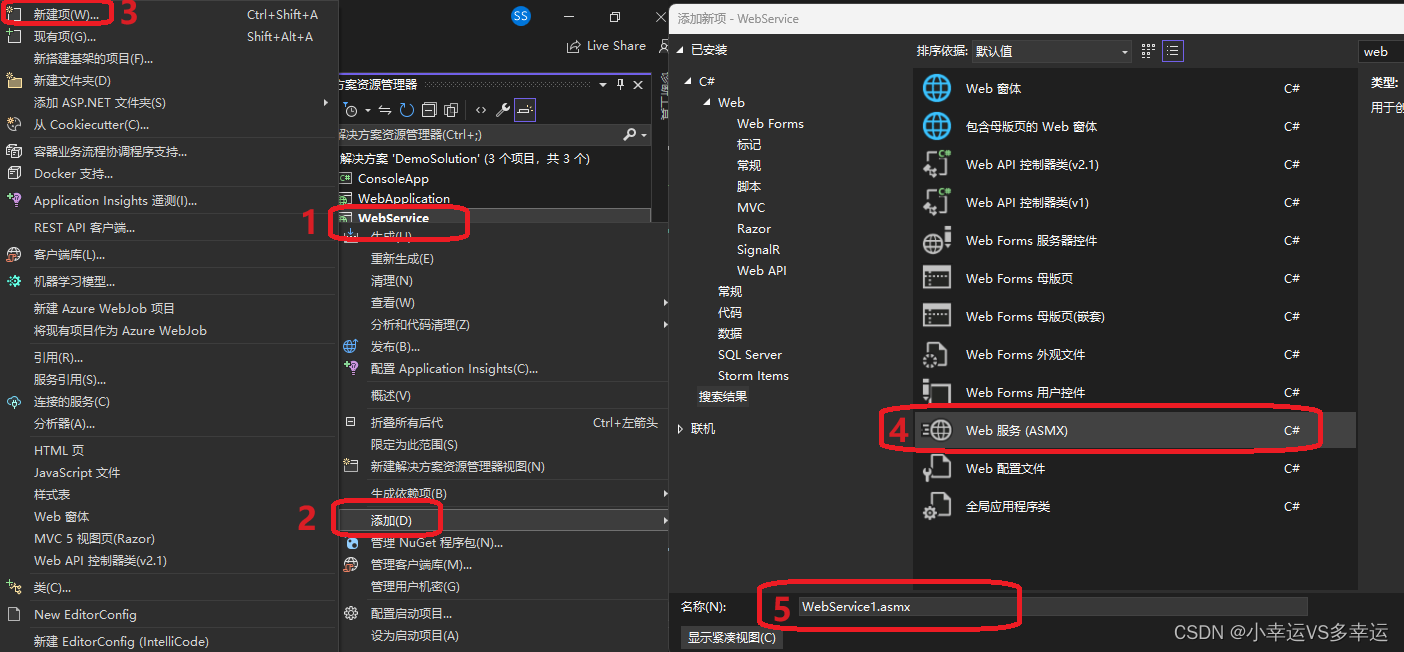Collapse the 已安装 tree node

tap(682, 49)
